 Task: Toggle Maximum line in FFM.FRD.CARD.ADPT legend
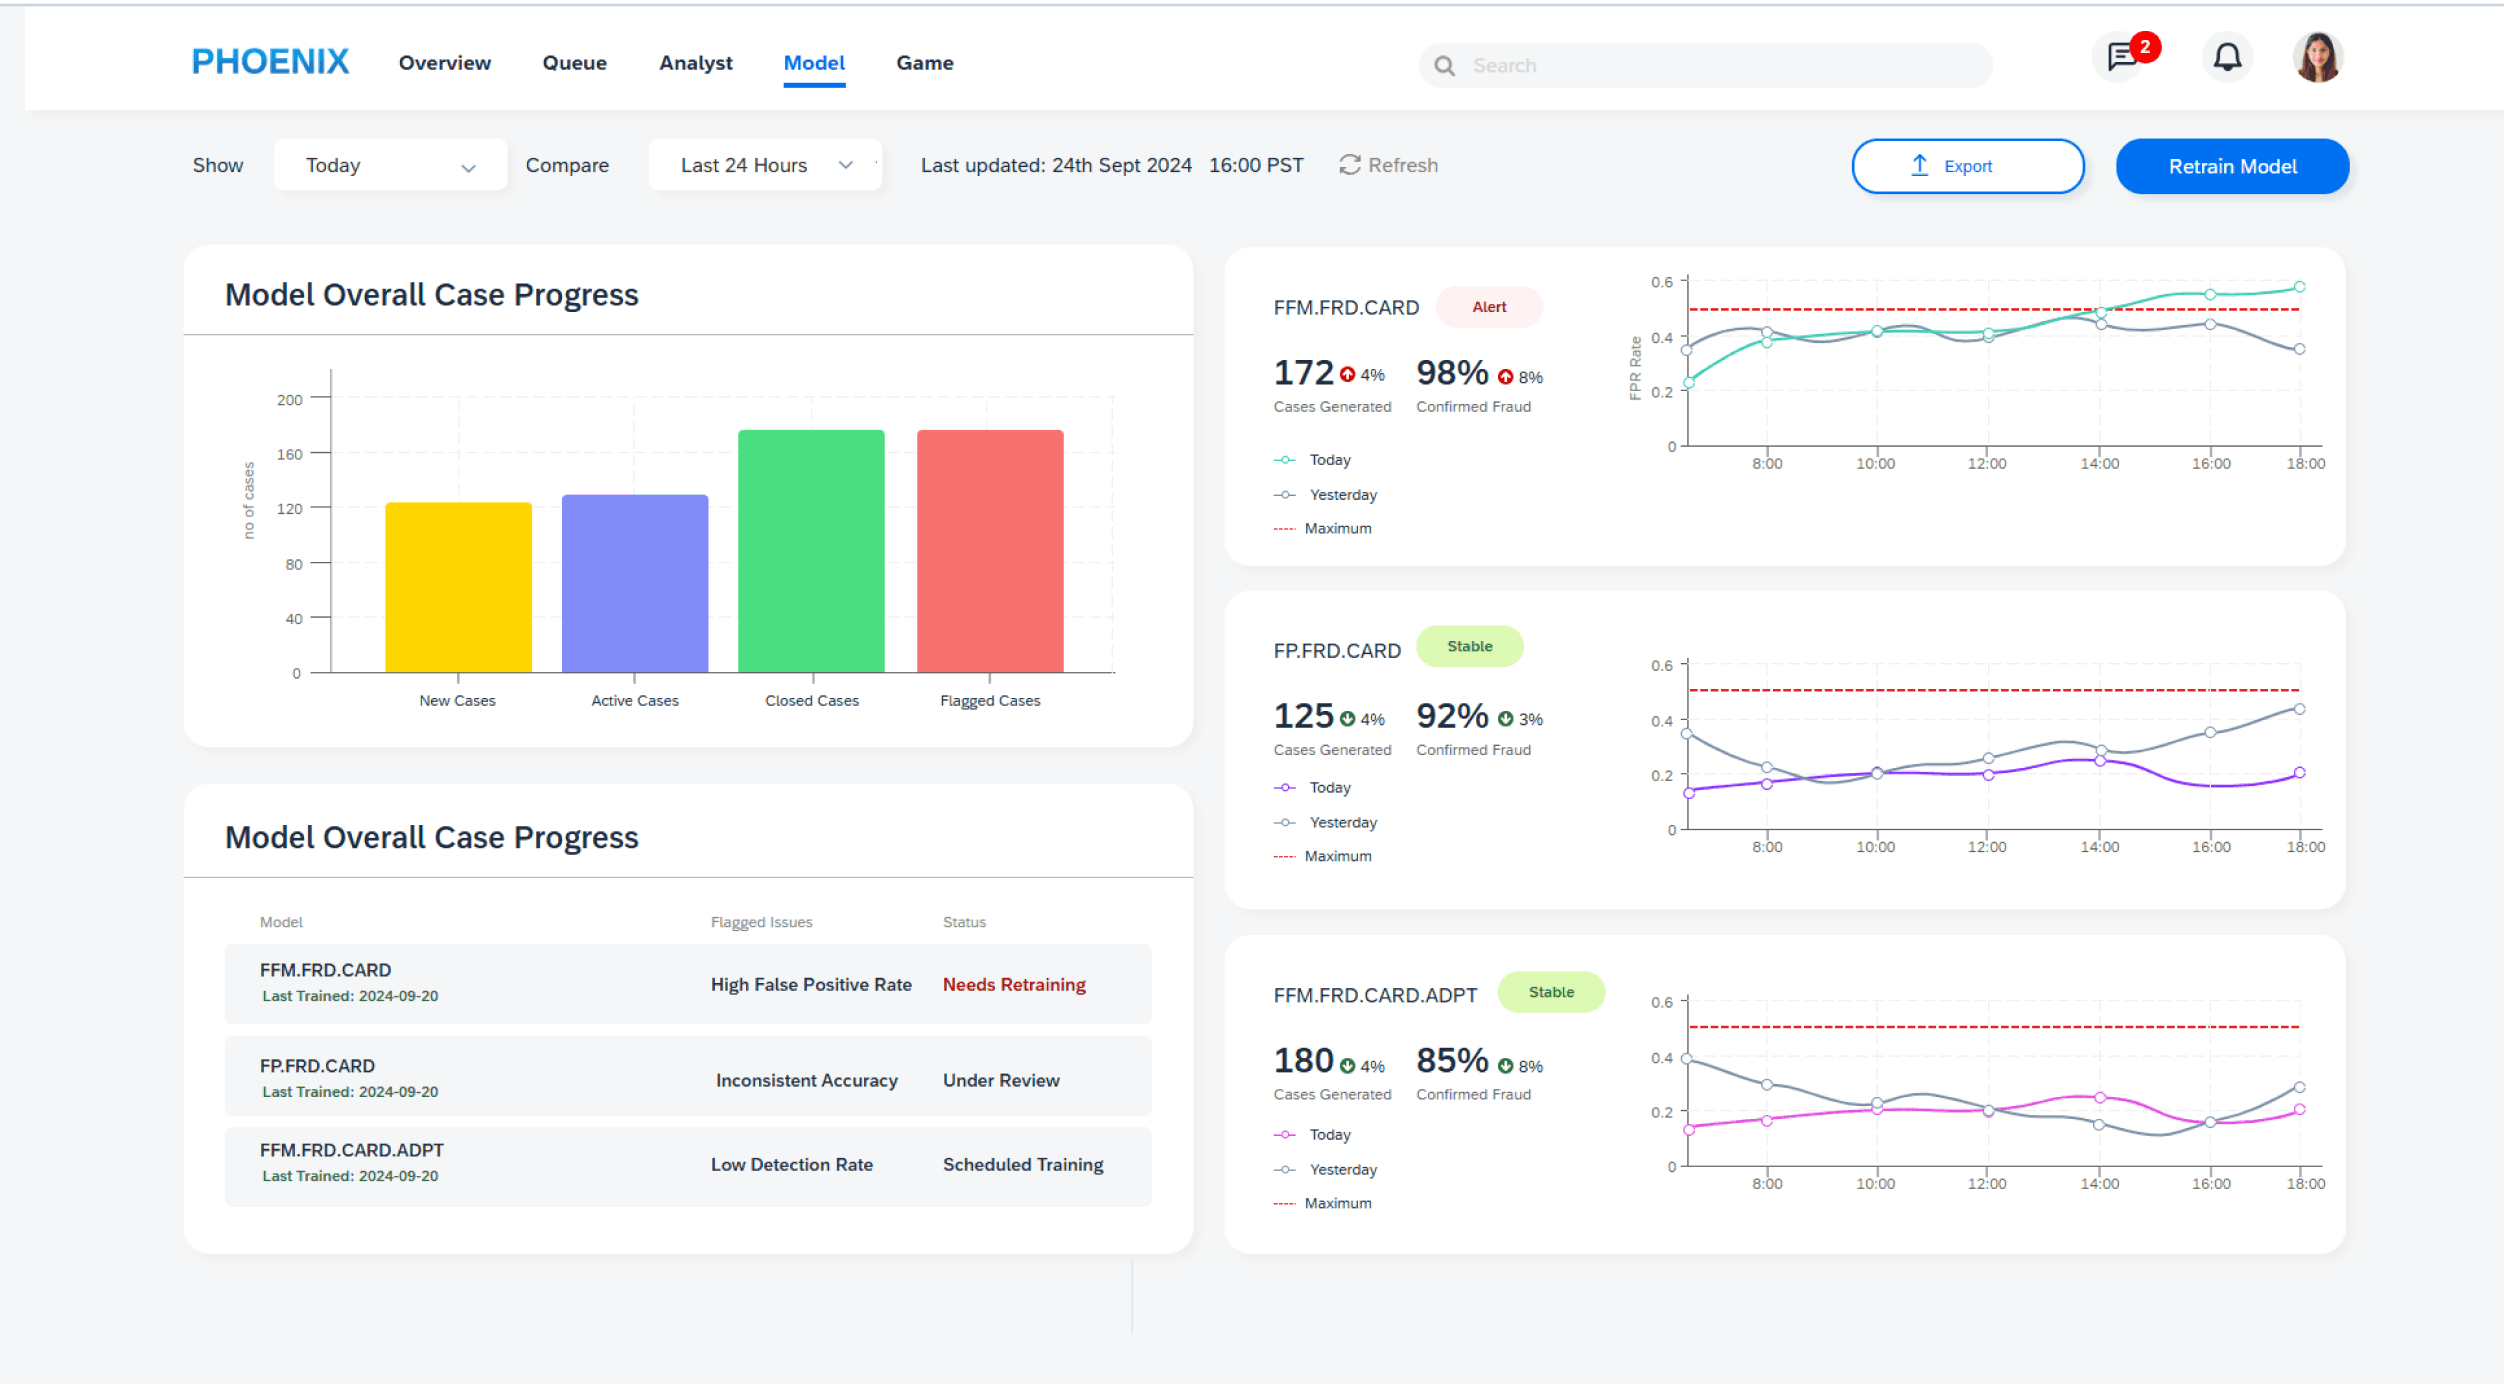[1322, 1203]
